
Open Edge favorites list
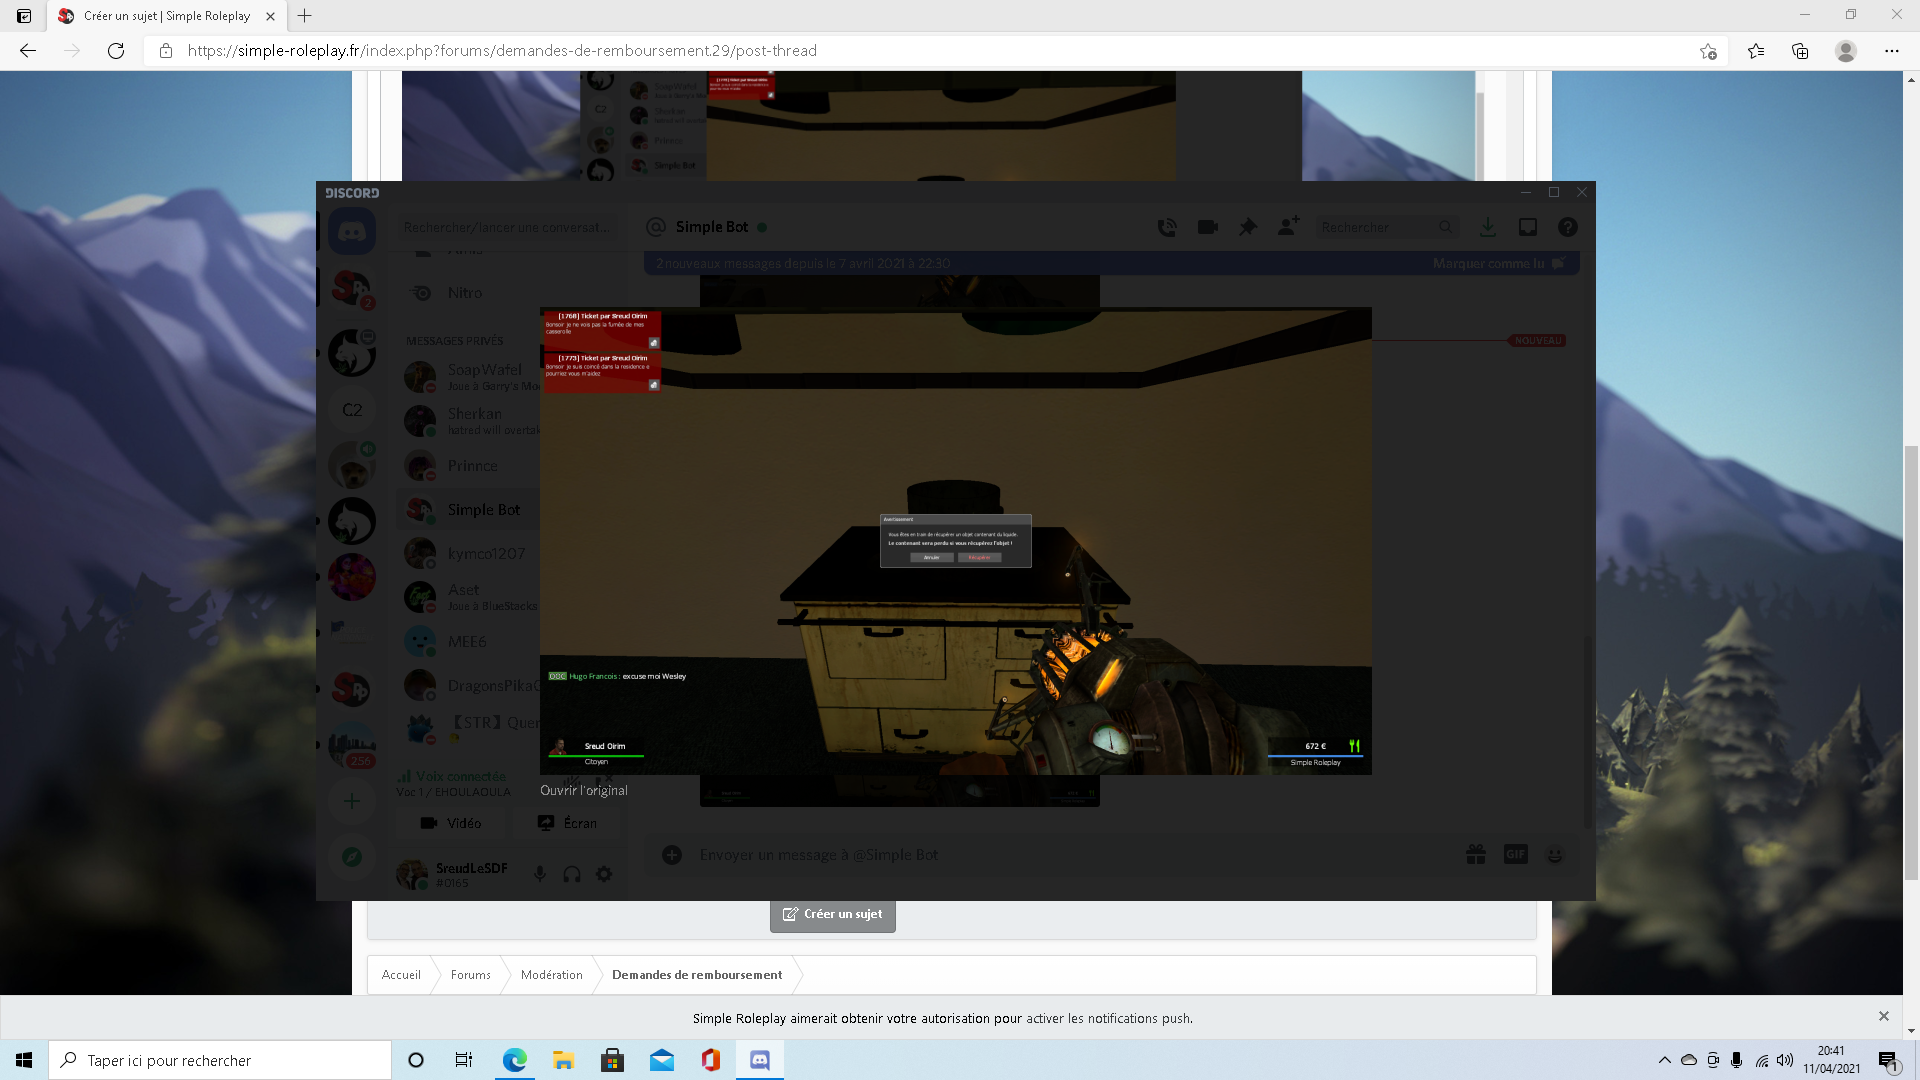click(1756, 51)
